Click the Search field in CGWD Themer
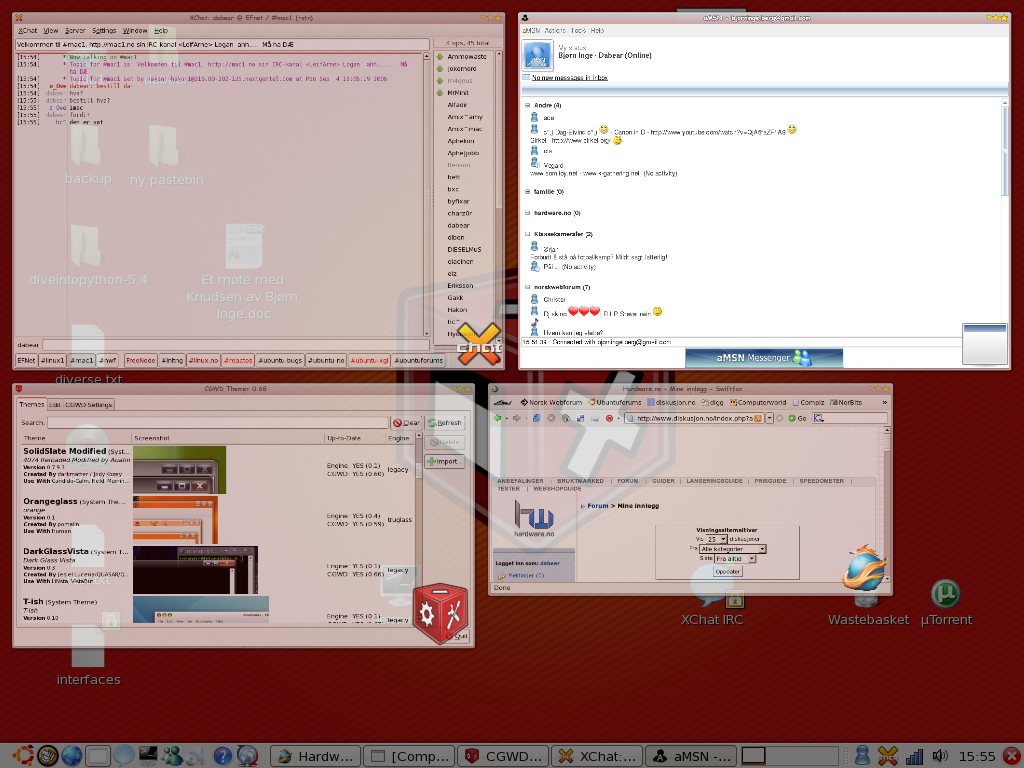Viewport: 1024px width, 768px height. [218, 423]
